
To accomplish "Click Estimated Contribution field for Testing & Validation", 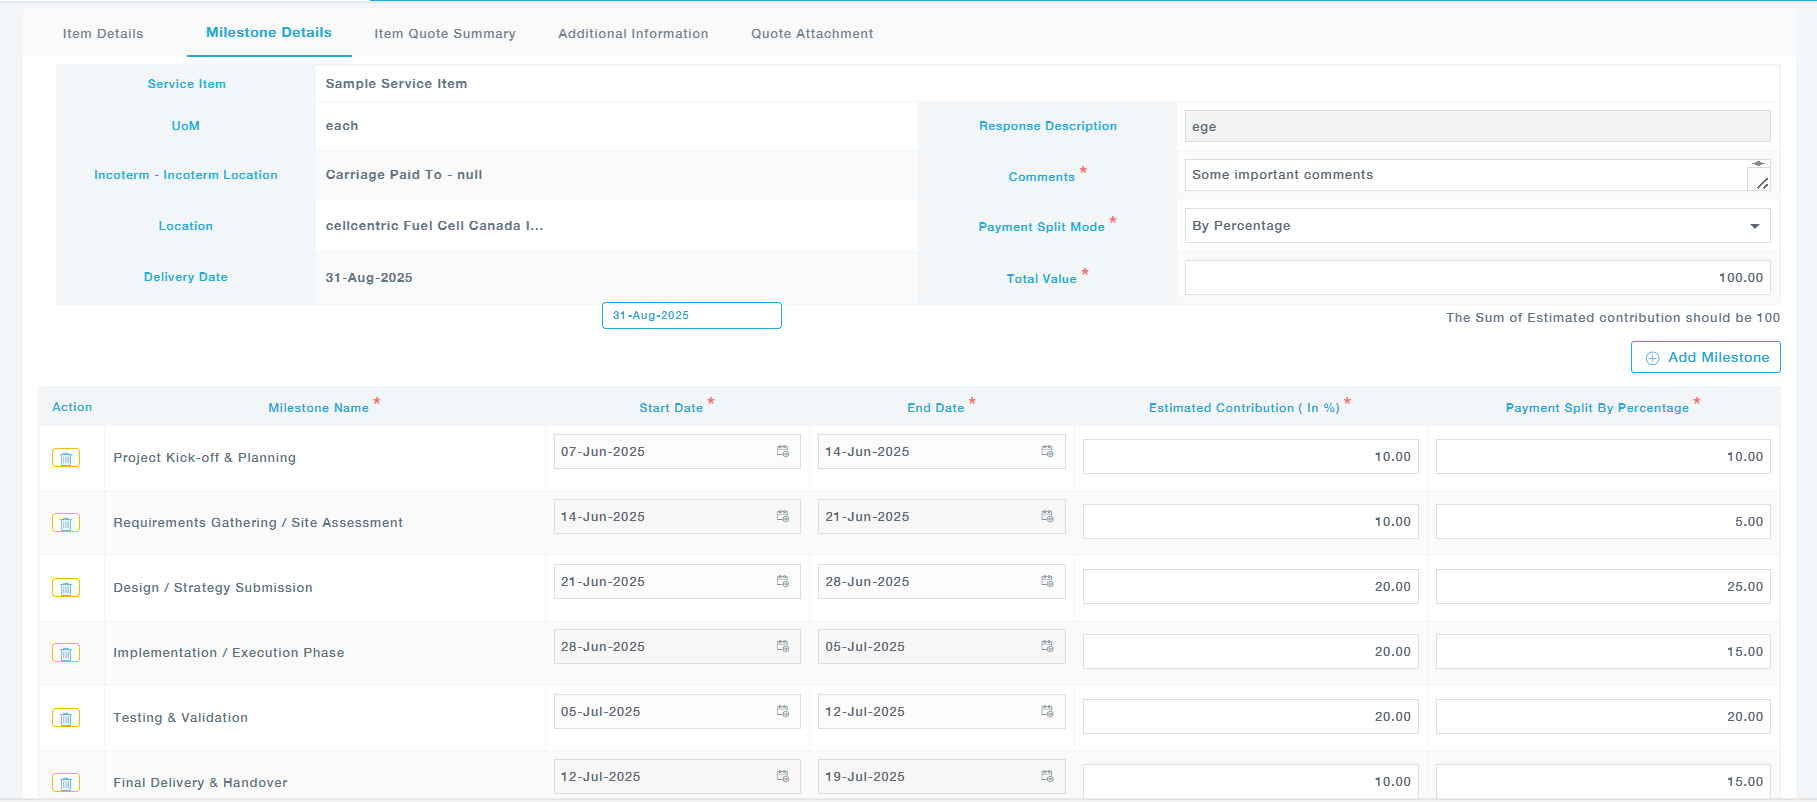I will 1250,717.
